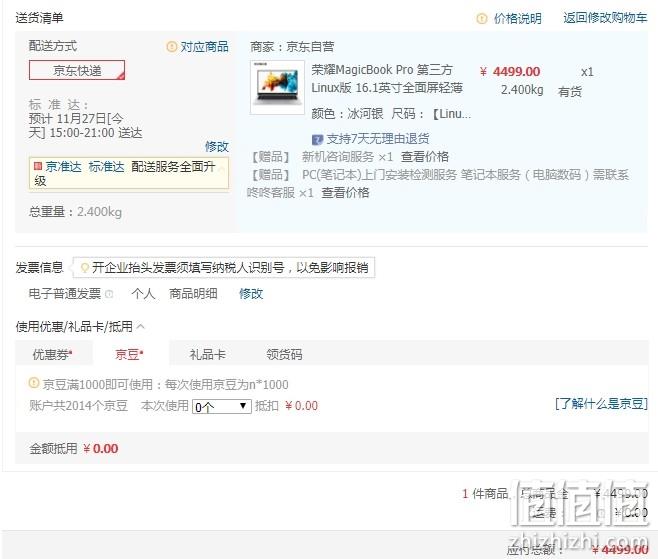This screenshot has width=658, height=559.
Task: Click 账户共2014个京豆 text
Action: click(x=78, y=406)
